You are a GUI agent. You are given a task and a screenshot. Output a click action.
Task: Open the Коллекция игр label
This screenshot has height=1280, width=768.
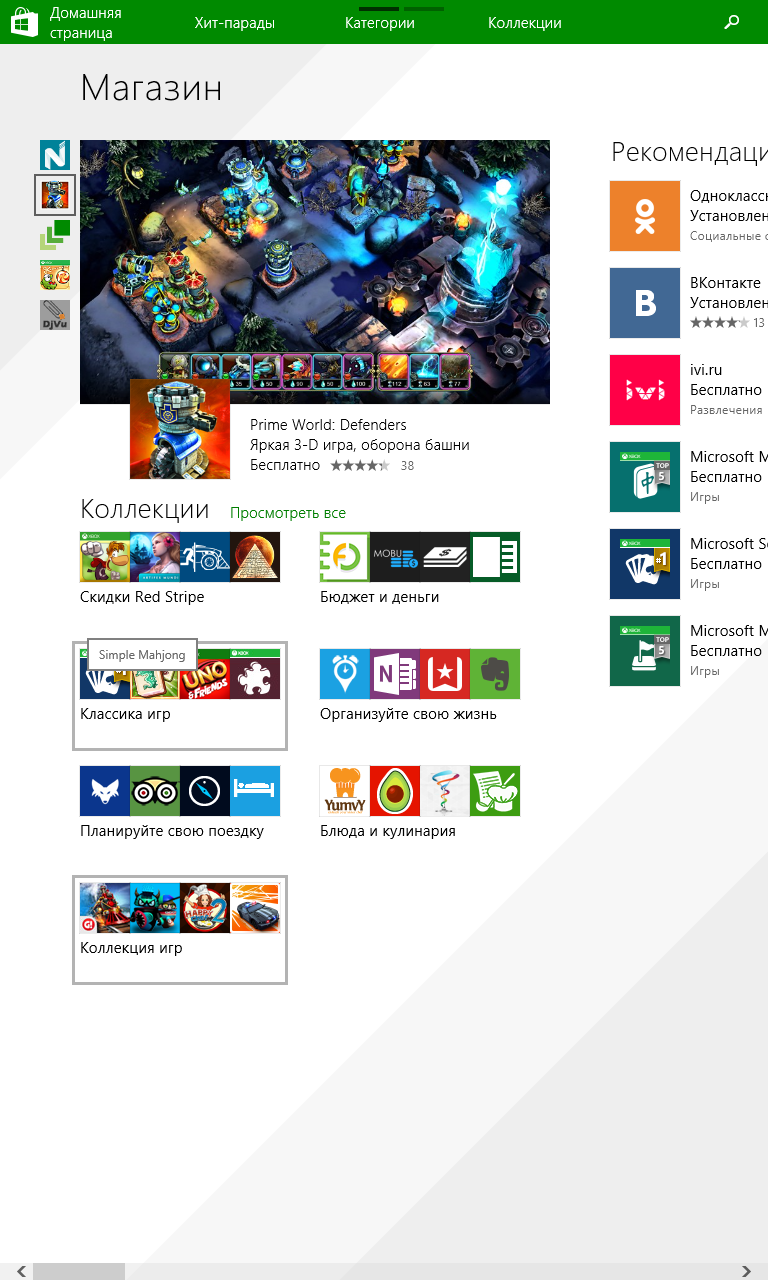(x=131, y=948)
